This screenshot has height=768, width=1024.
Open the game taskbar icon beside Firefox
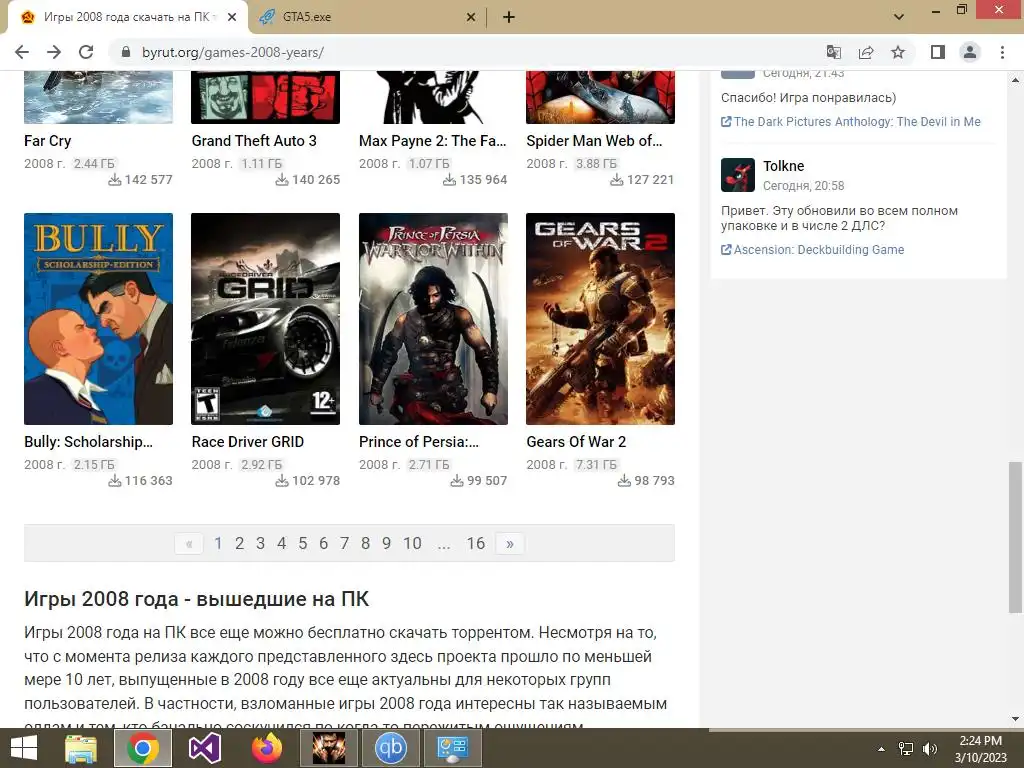pos(328,748)
